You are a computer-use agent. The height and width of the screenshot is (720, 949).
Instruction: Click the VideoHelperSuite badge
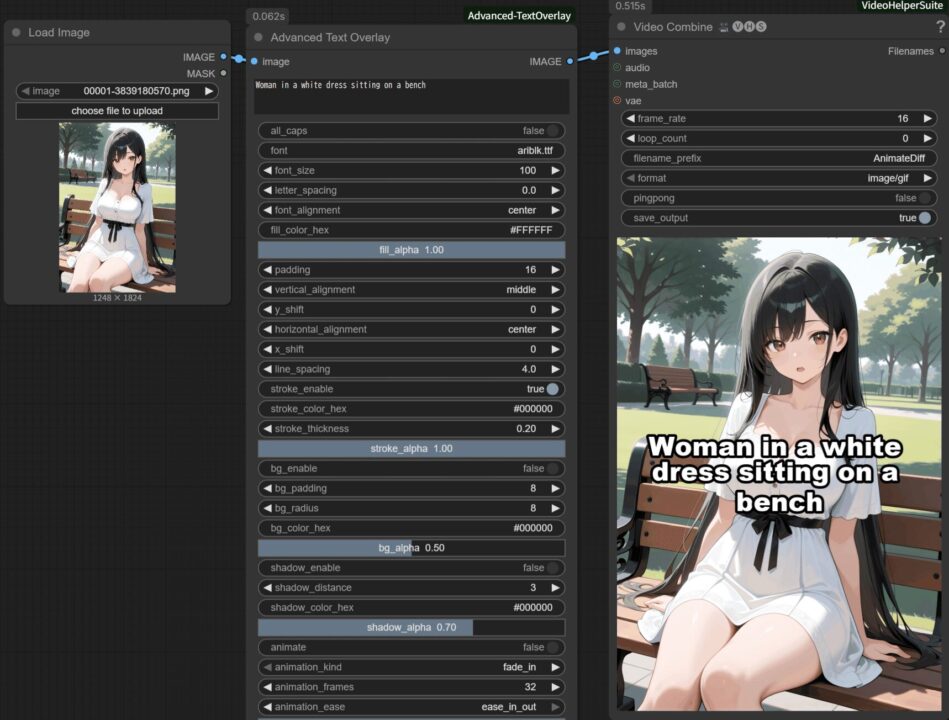click(902, 5)
